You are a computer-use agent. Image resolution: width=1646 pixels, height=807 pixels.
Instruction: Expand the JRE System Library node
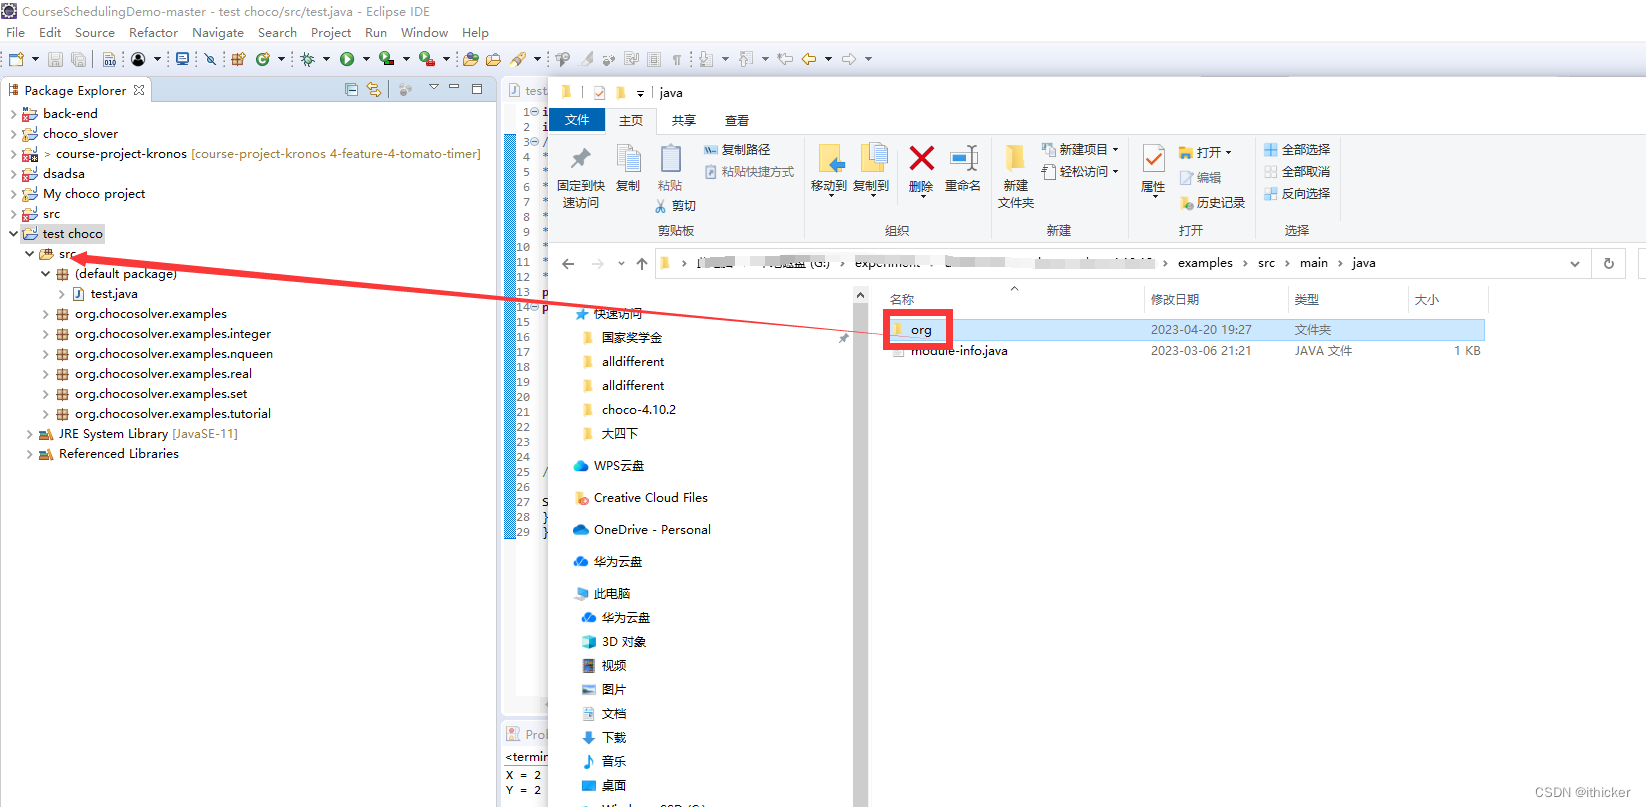[30, 433]
